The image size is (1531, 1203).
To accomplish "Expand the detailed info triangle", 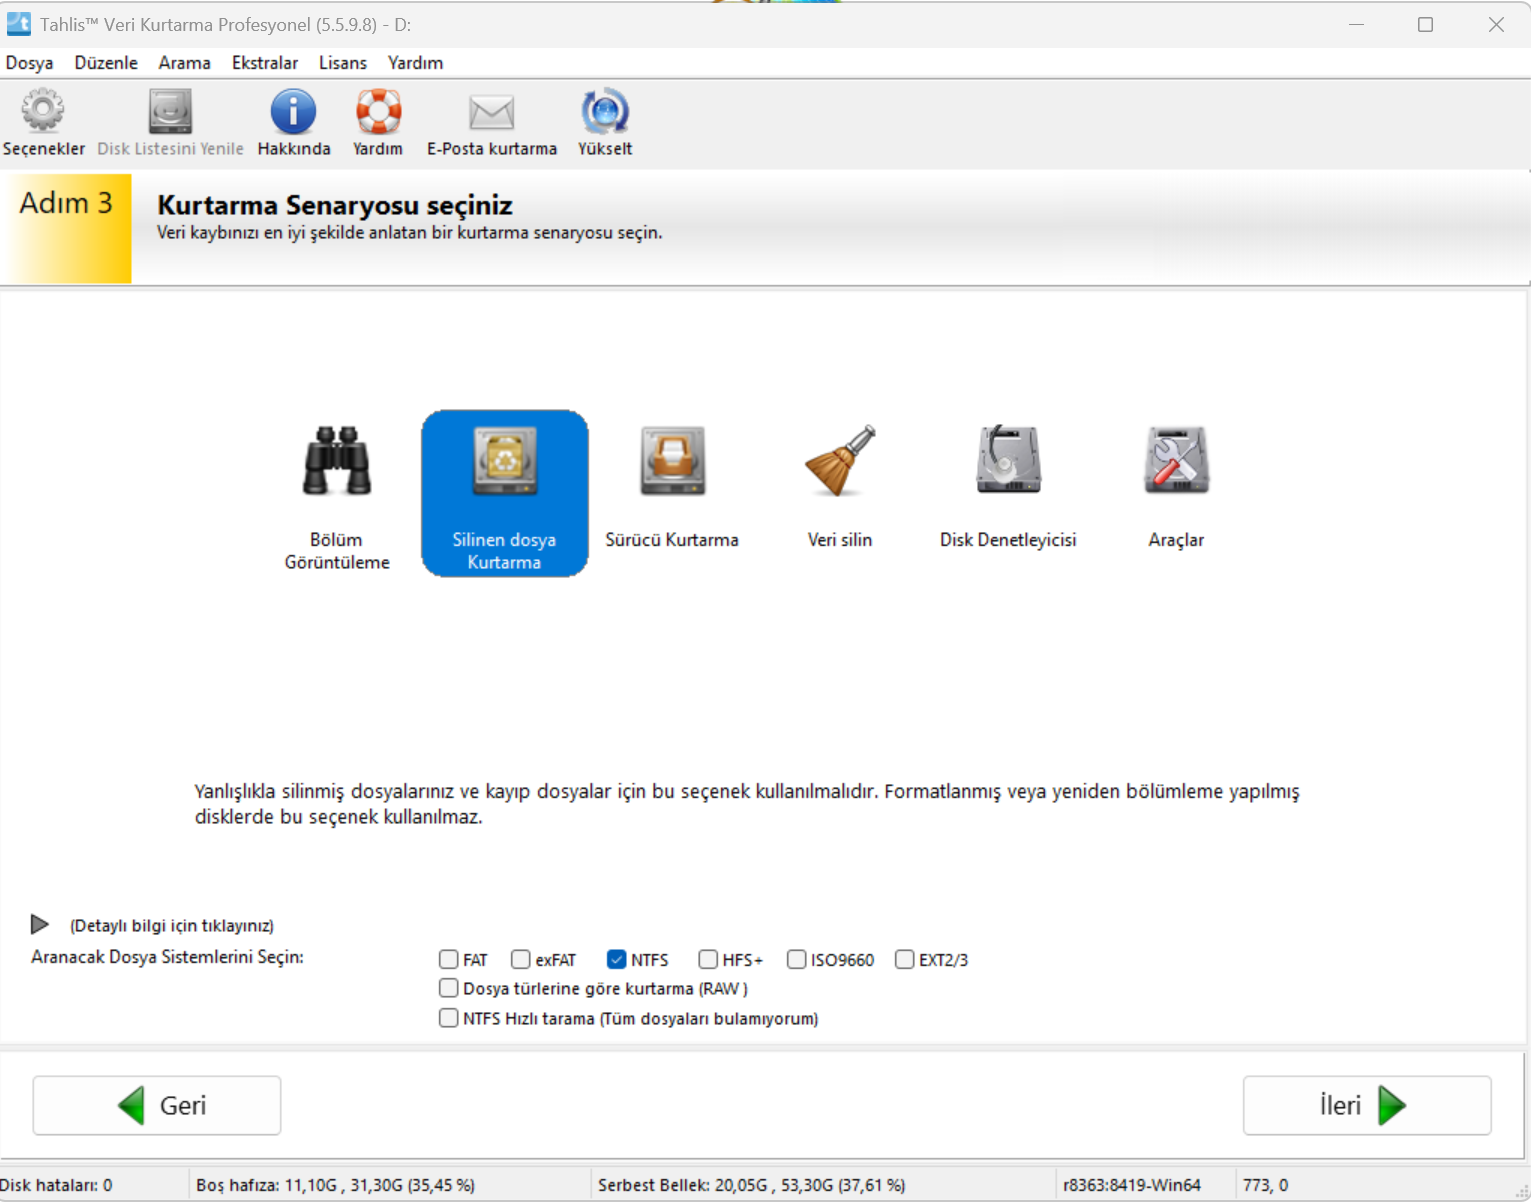I will pyautogui.click(x=40, y=924).
